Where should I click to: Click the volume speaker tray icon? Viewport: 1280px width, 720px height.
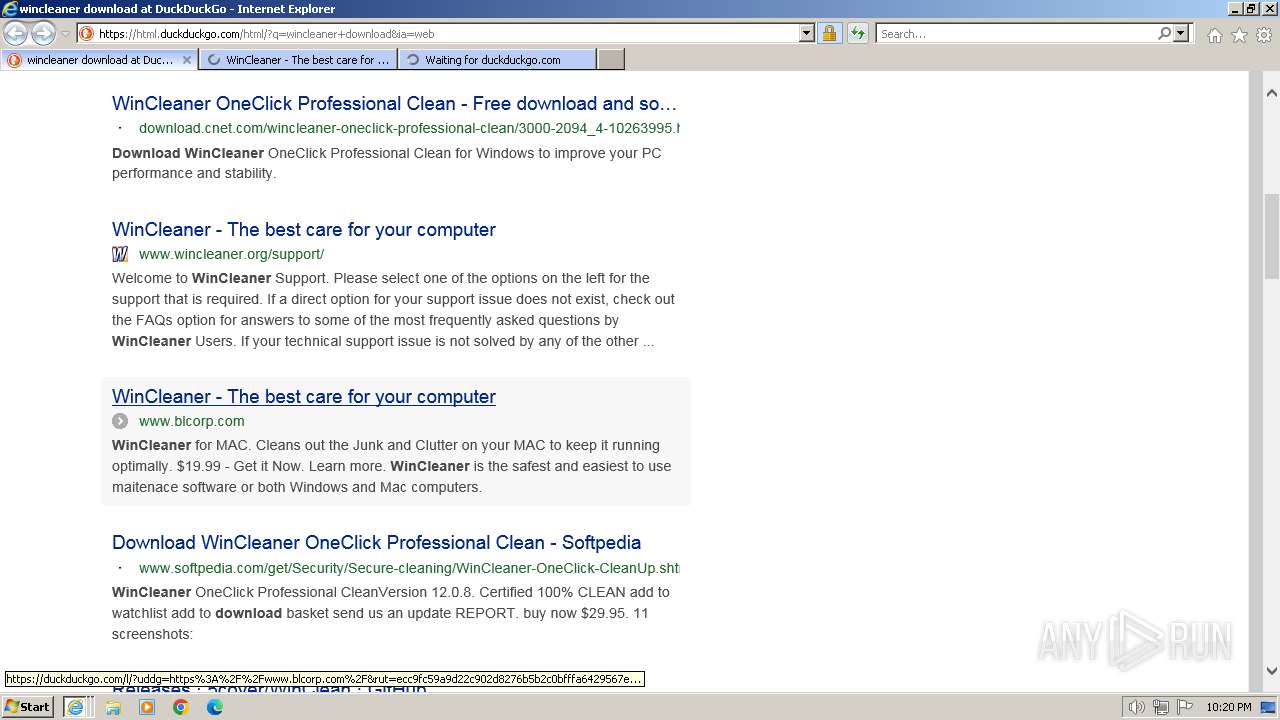[x=1136, y=707]
